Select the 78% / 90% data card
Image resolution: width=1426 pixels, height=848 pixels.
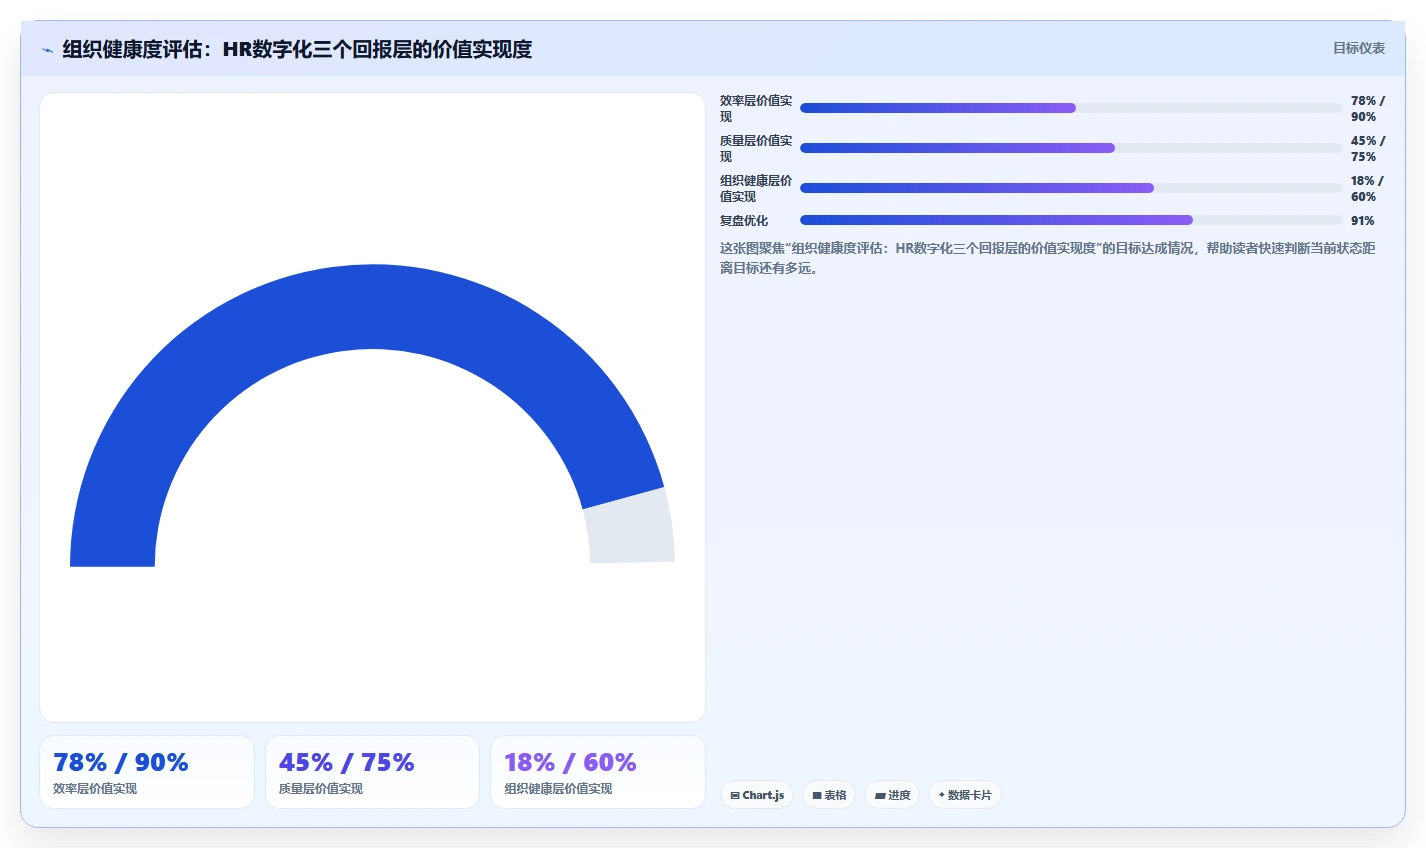[x=147, y=772]
